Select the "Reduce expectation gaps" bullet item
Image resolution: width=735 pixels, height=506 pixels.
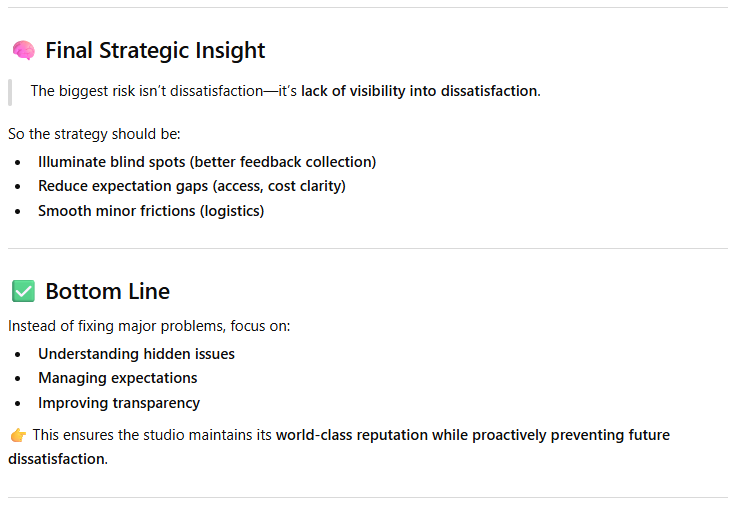click(192, 186)
